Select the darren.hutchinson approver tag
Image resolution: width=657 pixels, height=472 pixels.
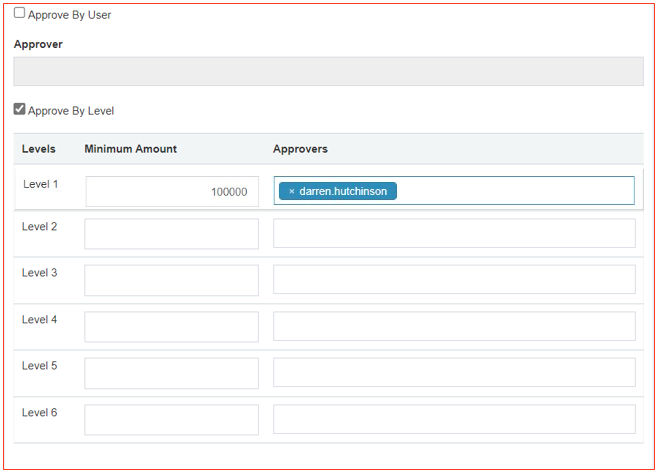343,191
